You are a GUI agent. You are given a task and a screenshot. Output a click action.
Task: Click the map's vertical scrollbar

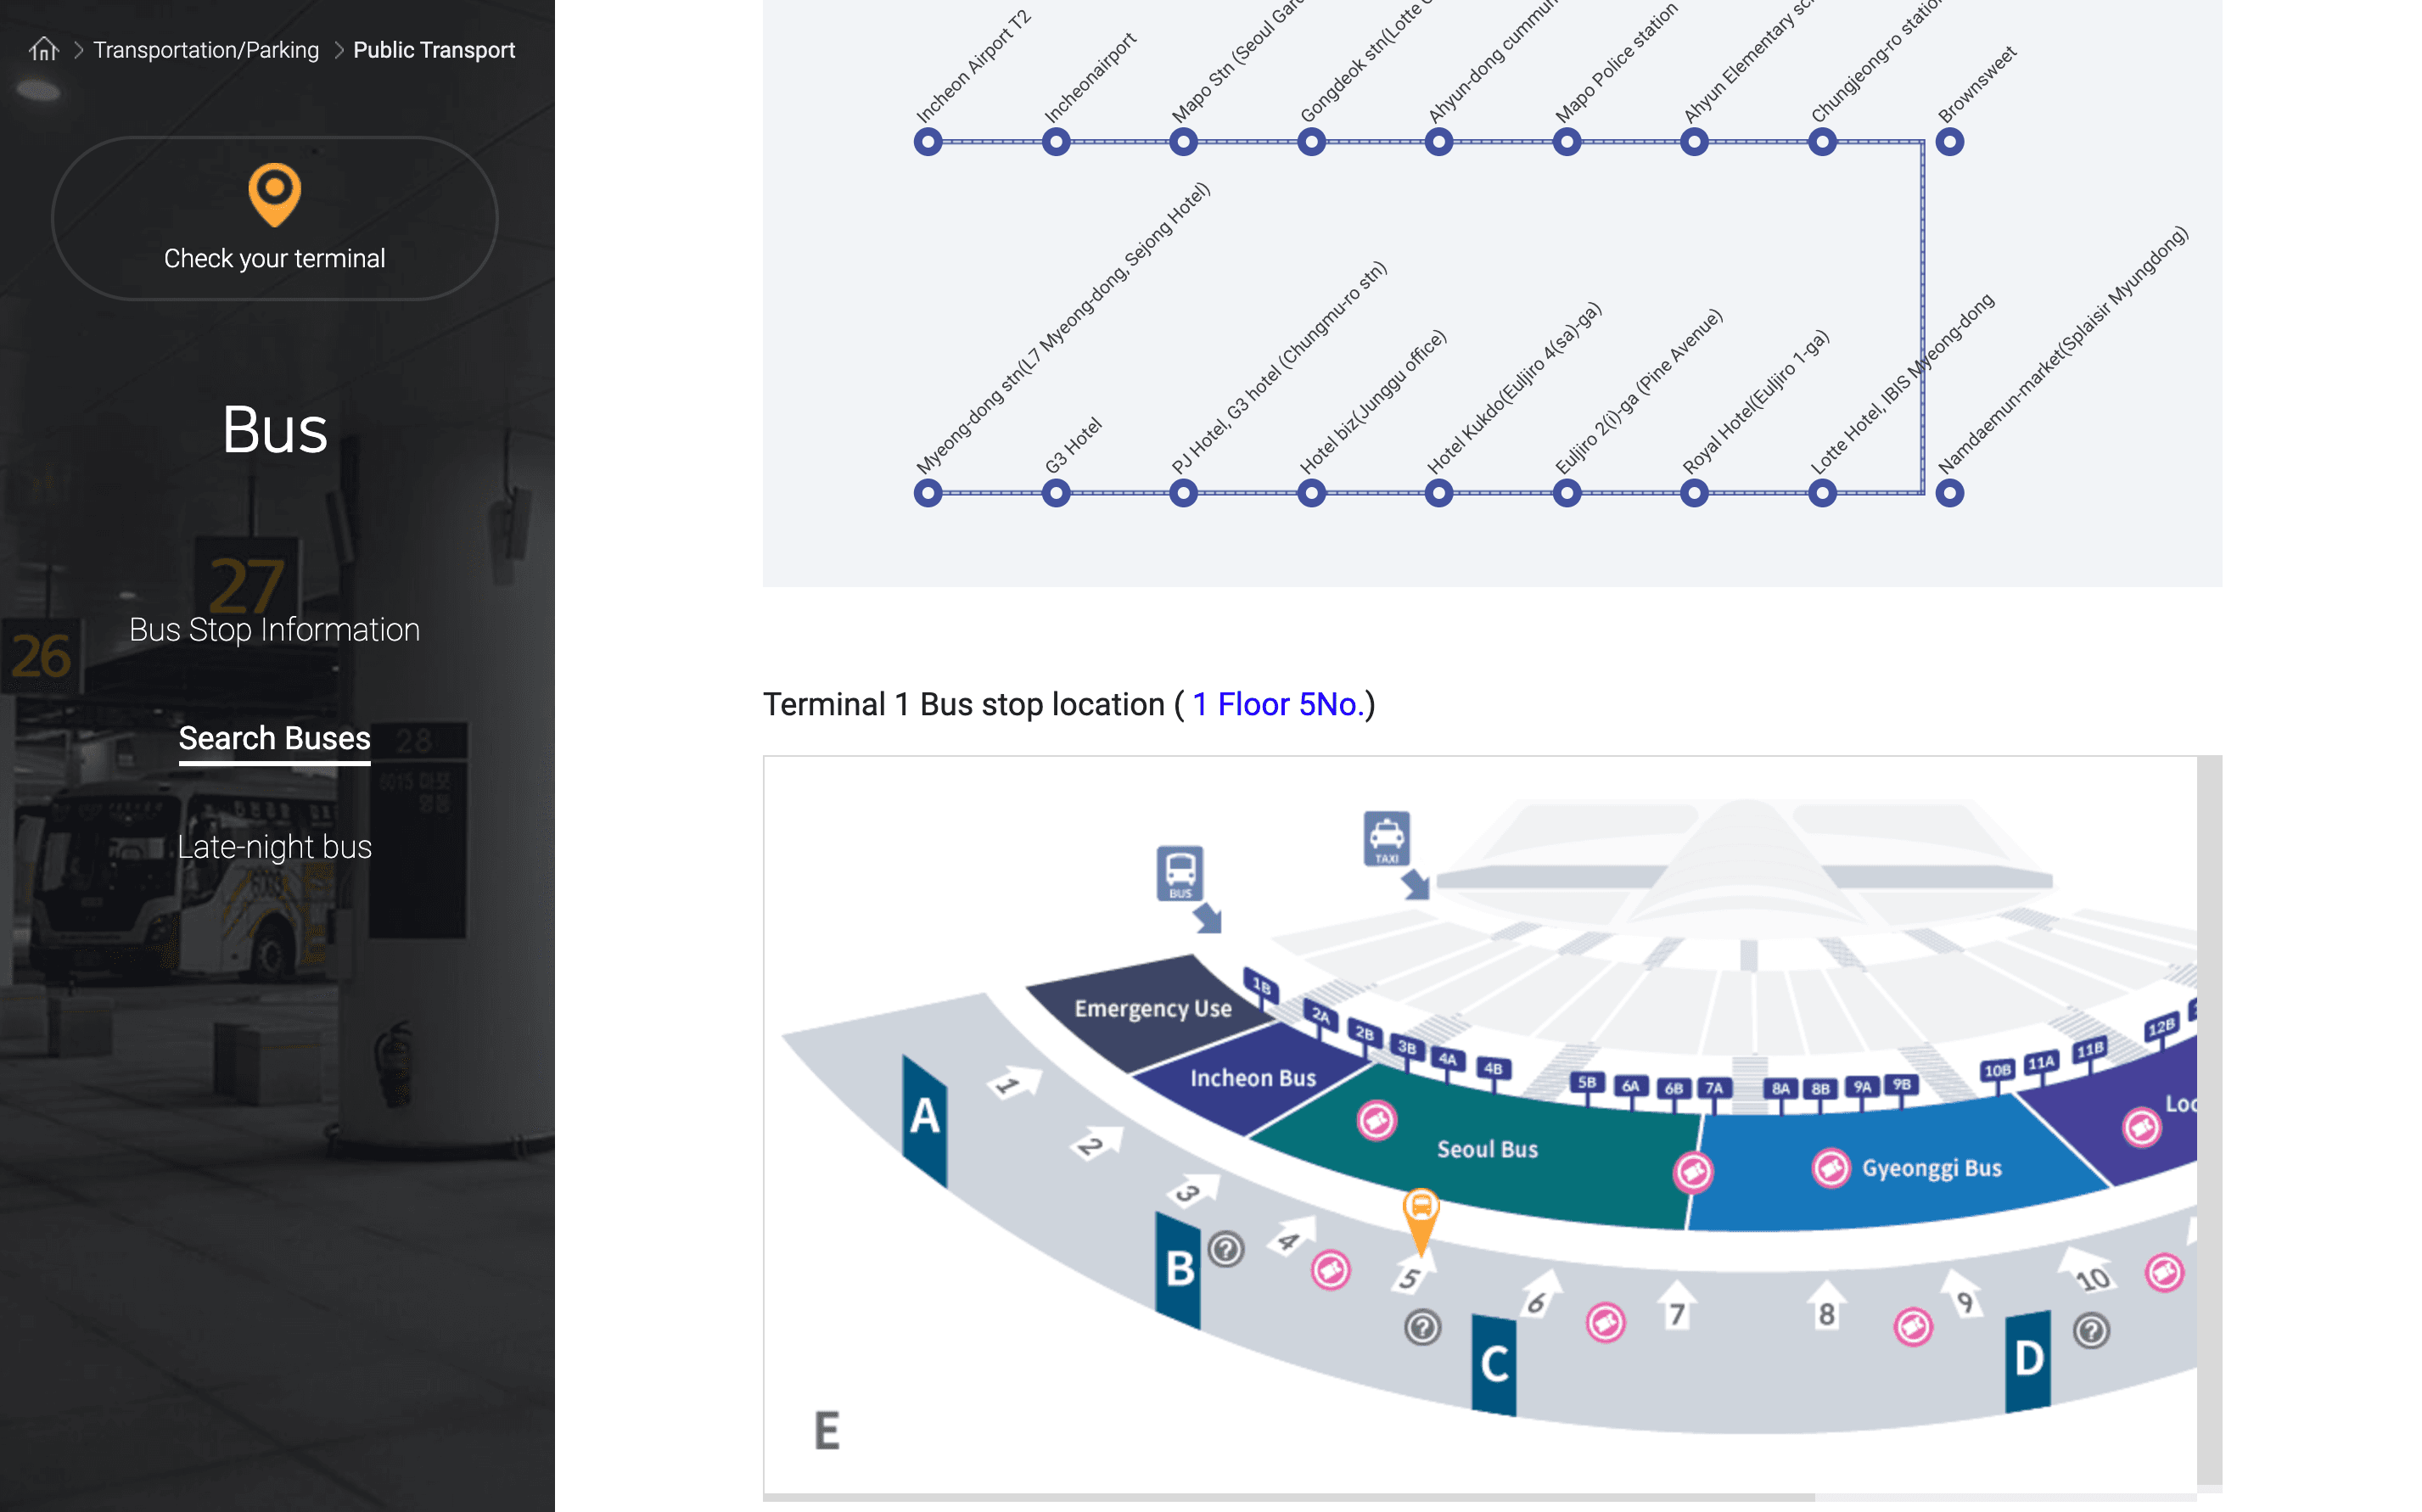(2209, 1120)
